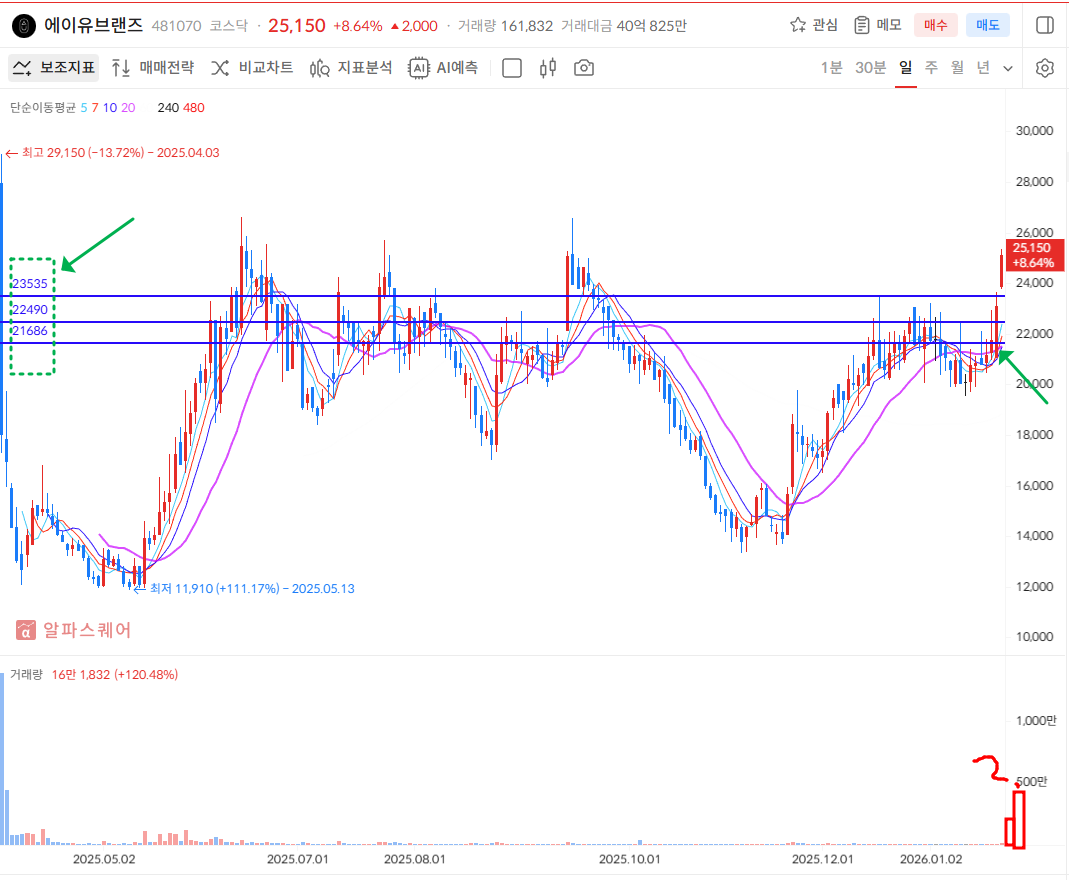This screenshot has width=1069, height=880.
Task: Click the 알파스퀘어 watermark logo
Action: [x=74, y=630]
